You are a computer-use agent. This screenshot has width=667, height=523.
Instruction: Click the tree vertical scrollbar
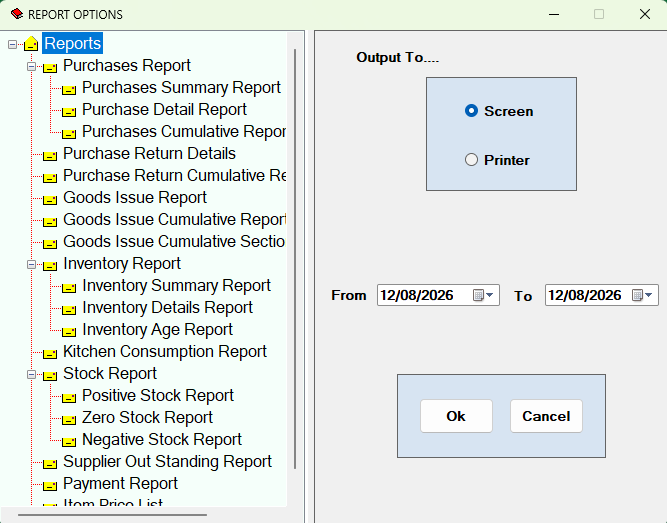(295, 260)
